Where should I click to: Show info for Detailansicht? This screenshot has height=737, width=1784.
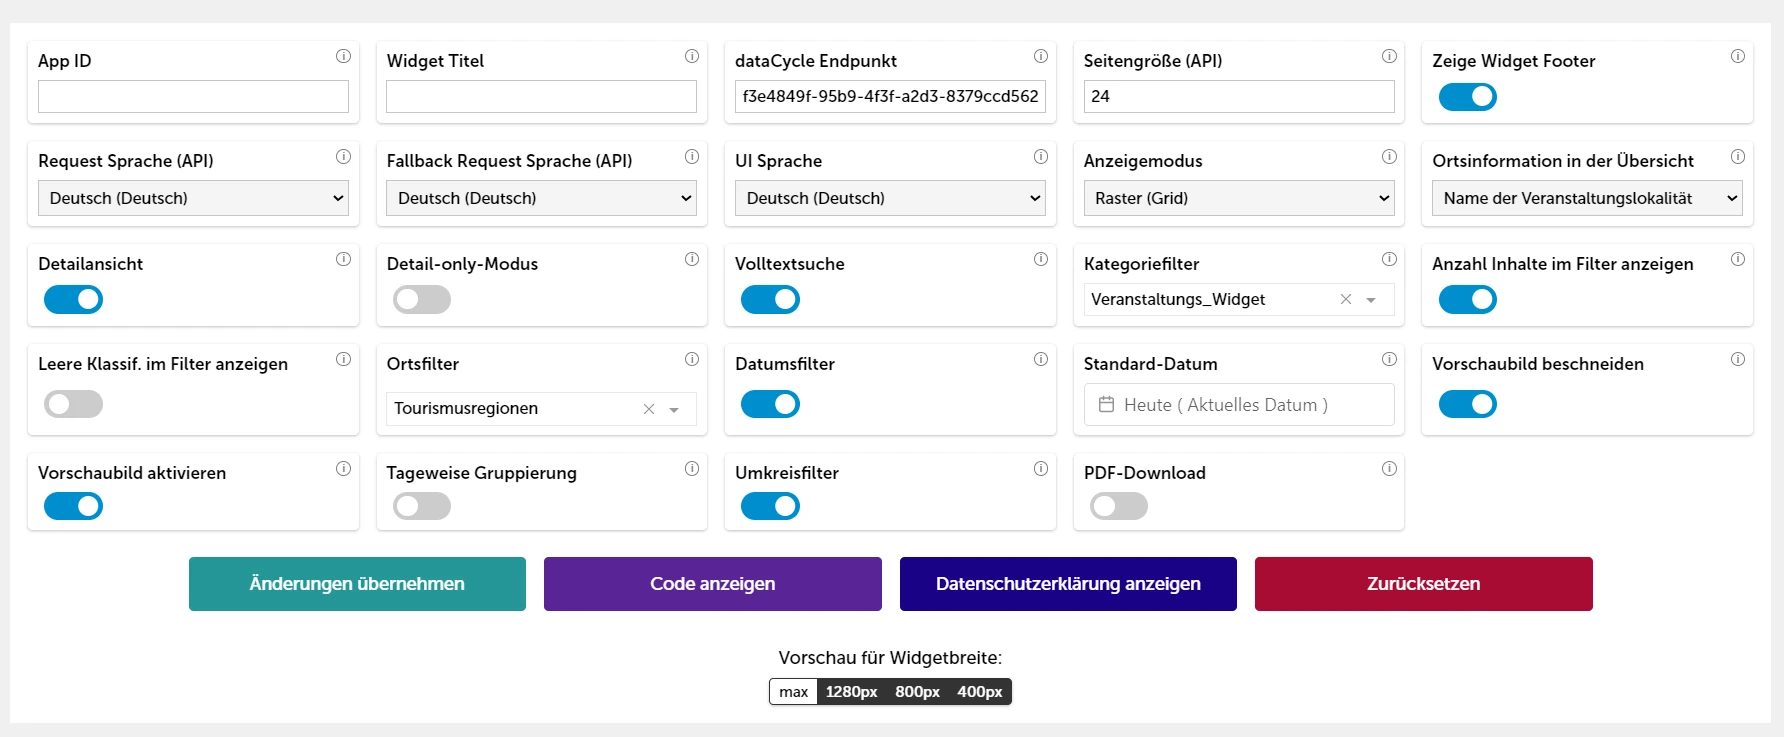pyautogui.click(x=343, y=259)
